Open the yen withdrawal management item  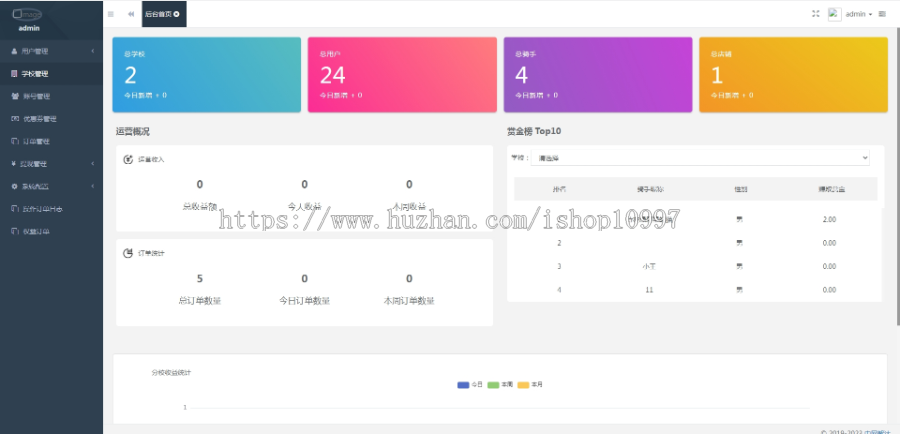pos(51,164)
